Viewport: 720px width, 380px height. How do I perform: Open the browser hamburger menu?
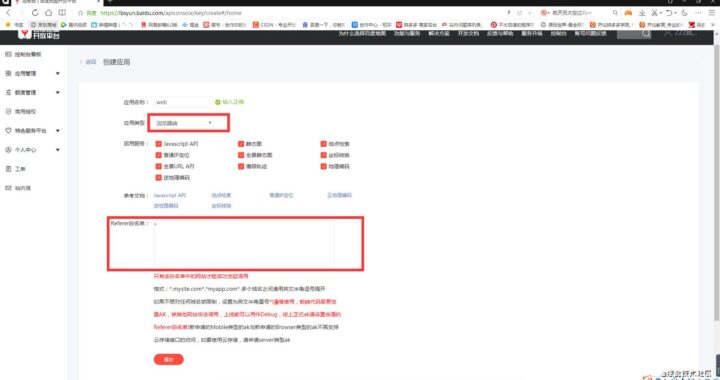pos(712,13)
